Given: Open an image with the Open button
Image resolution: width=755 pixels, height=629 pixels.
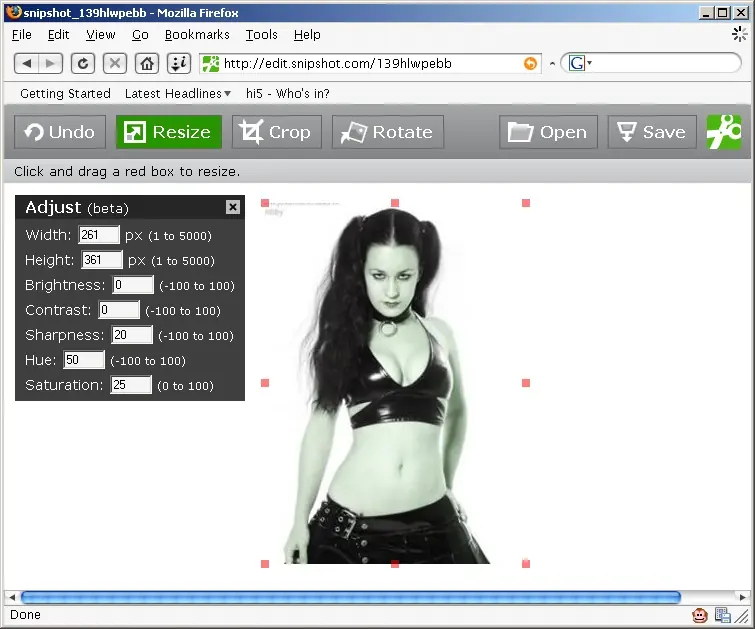Looking at the screenshot, I should pos(548,132).
